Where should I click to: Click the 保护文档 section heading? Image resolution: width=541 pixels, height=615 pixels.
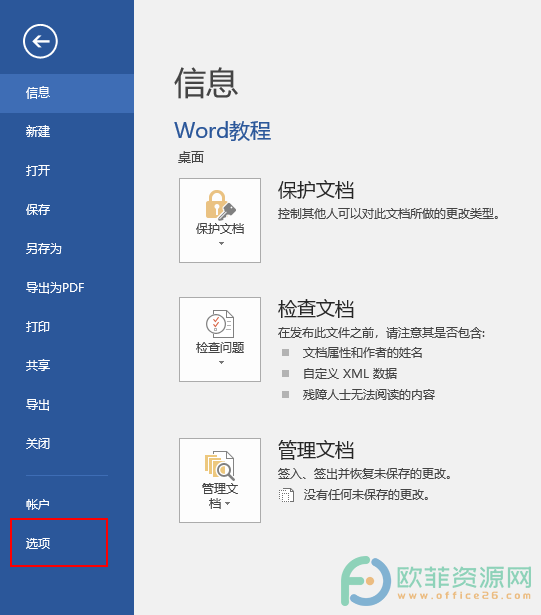[316, 190]
